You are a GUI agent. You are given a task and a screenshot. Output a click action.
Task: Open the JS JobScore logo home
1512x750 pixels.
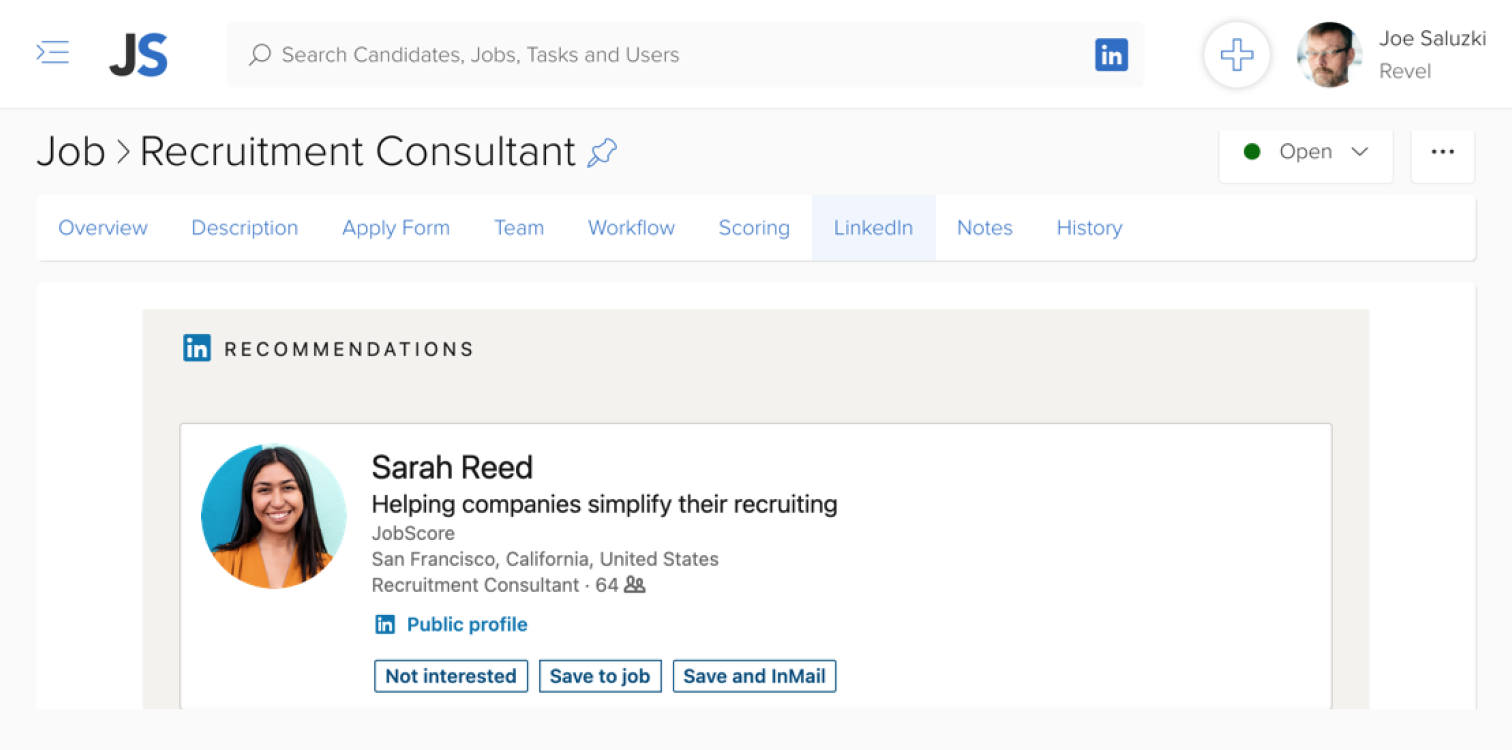pyautogui.click(x=138, y=55)
